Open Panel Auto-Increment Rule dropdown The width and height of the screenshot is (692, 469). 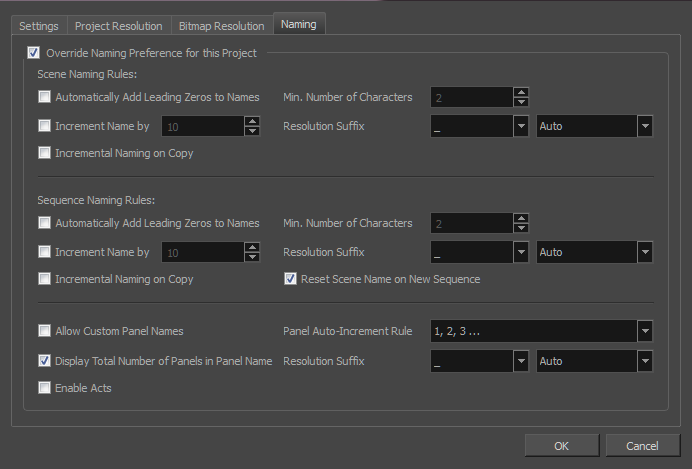click(x=542, y=331)
